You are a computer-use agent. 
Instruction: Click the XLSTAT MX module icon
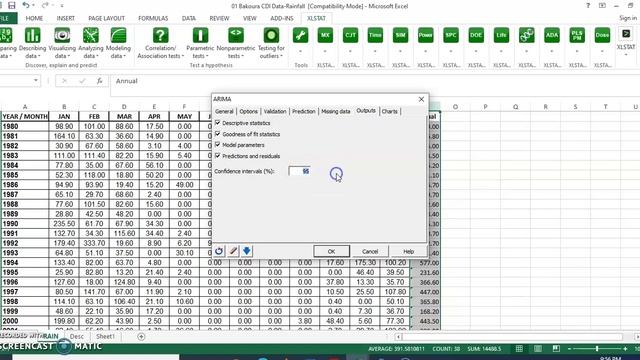coord(325,36)
